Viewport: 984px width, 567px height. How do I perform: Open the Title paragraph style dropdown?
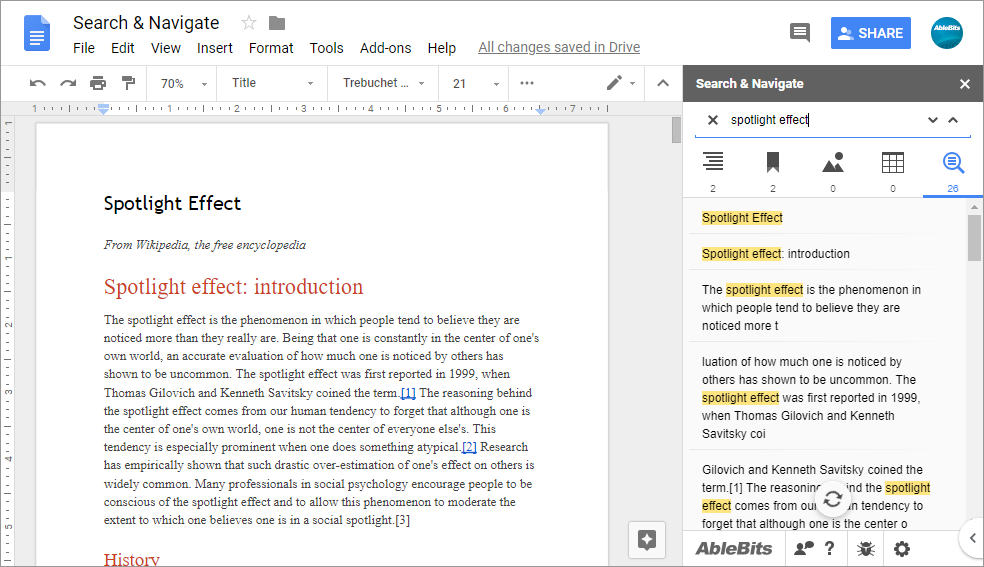[272, 83]
